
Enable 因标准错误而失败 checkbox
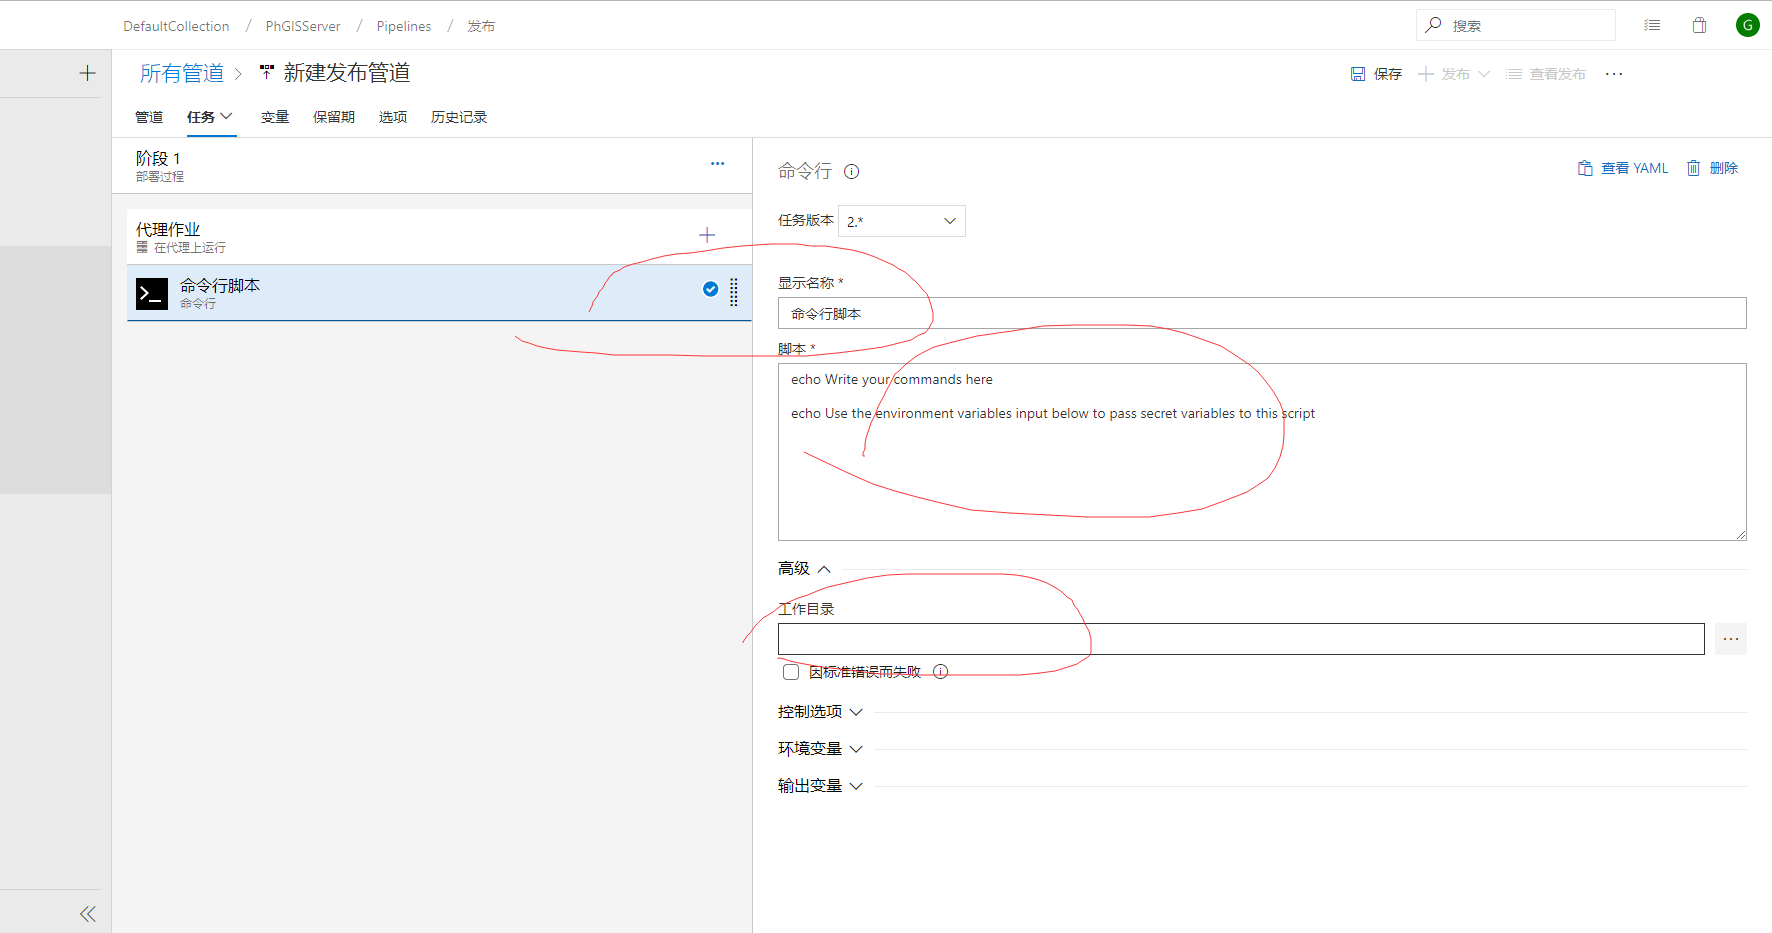point(791,672)
